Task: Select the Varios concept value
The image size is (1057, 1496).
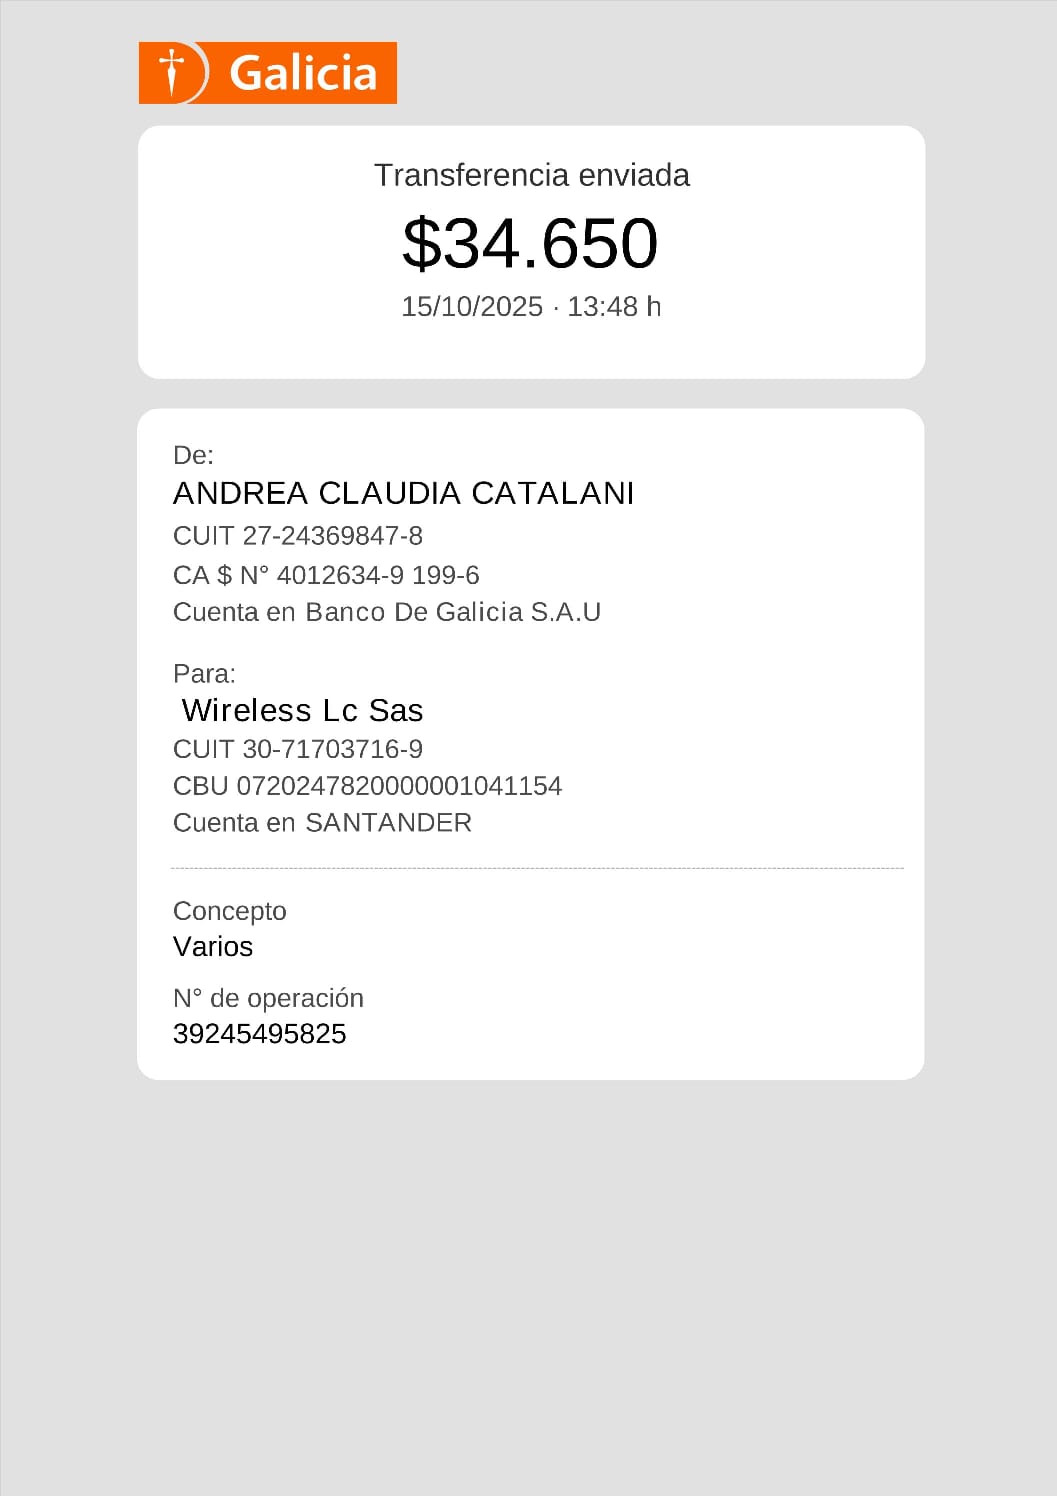Action: coord(213,946)
